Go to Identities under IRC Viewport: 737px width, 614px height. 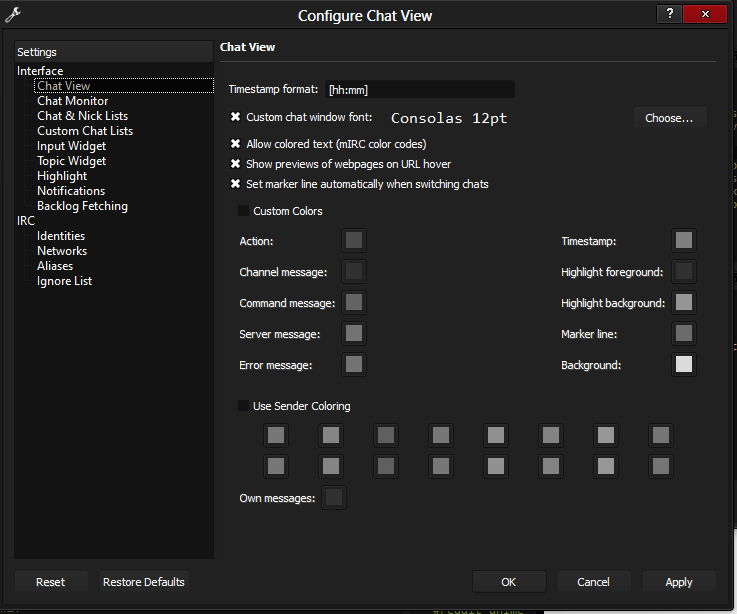click(61, 236)
